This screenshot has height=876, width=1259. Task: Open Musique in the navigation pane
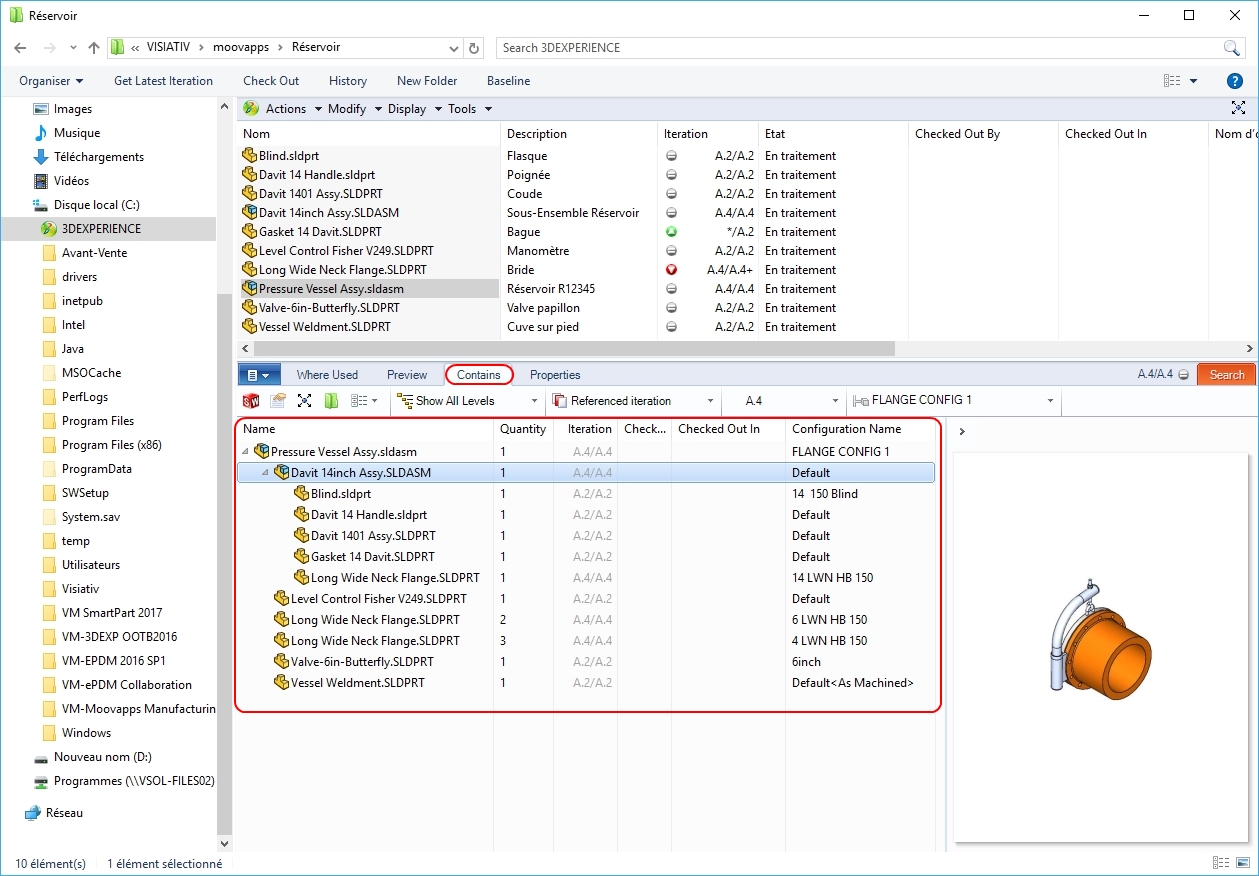click(77, 133)
